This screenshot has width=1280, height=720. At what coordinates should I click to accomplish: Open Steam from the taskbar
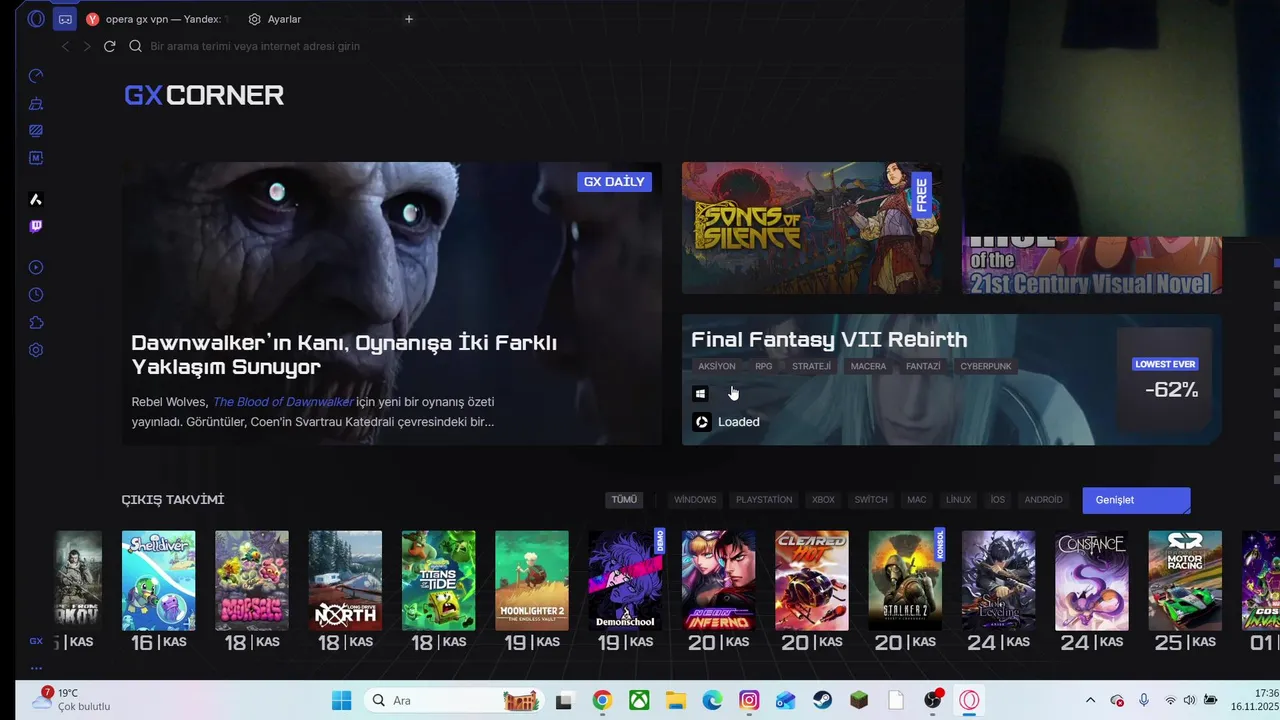(x=822, y=700)
